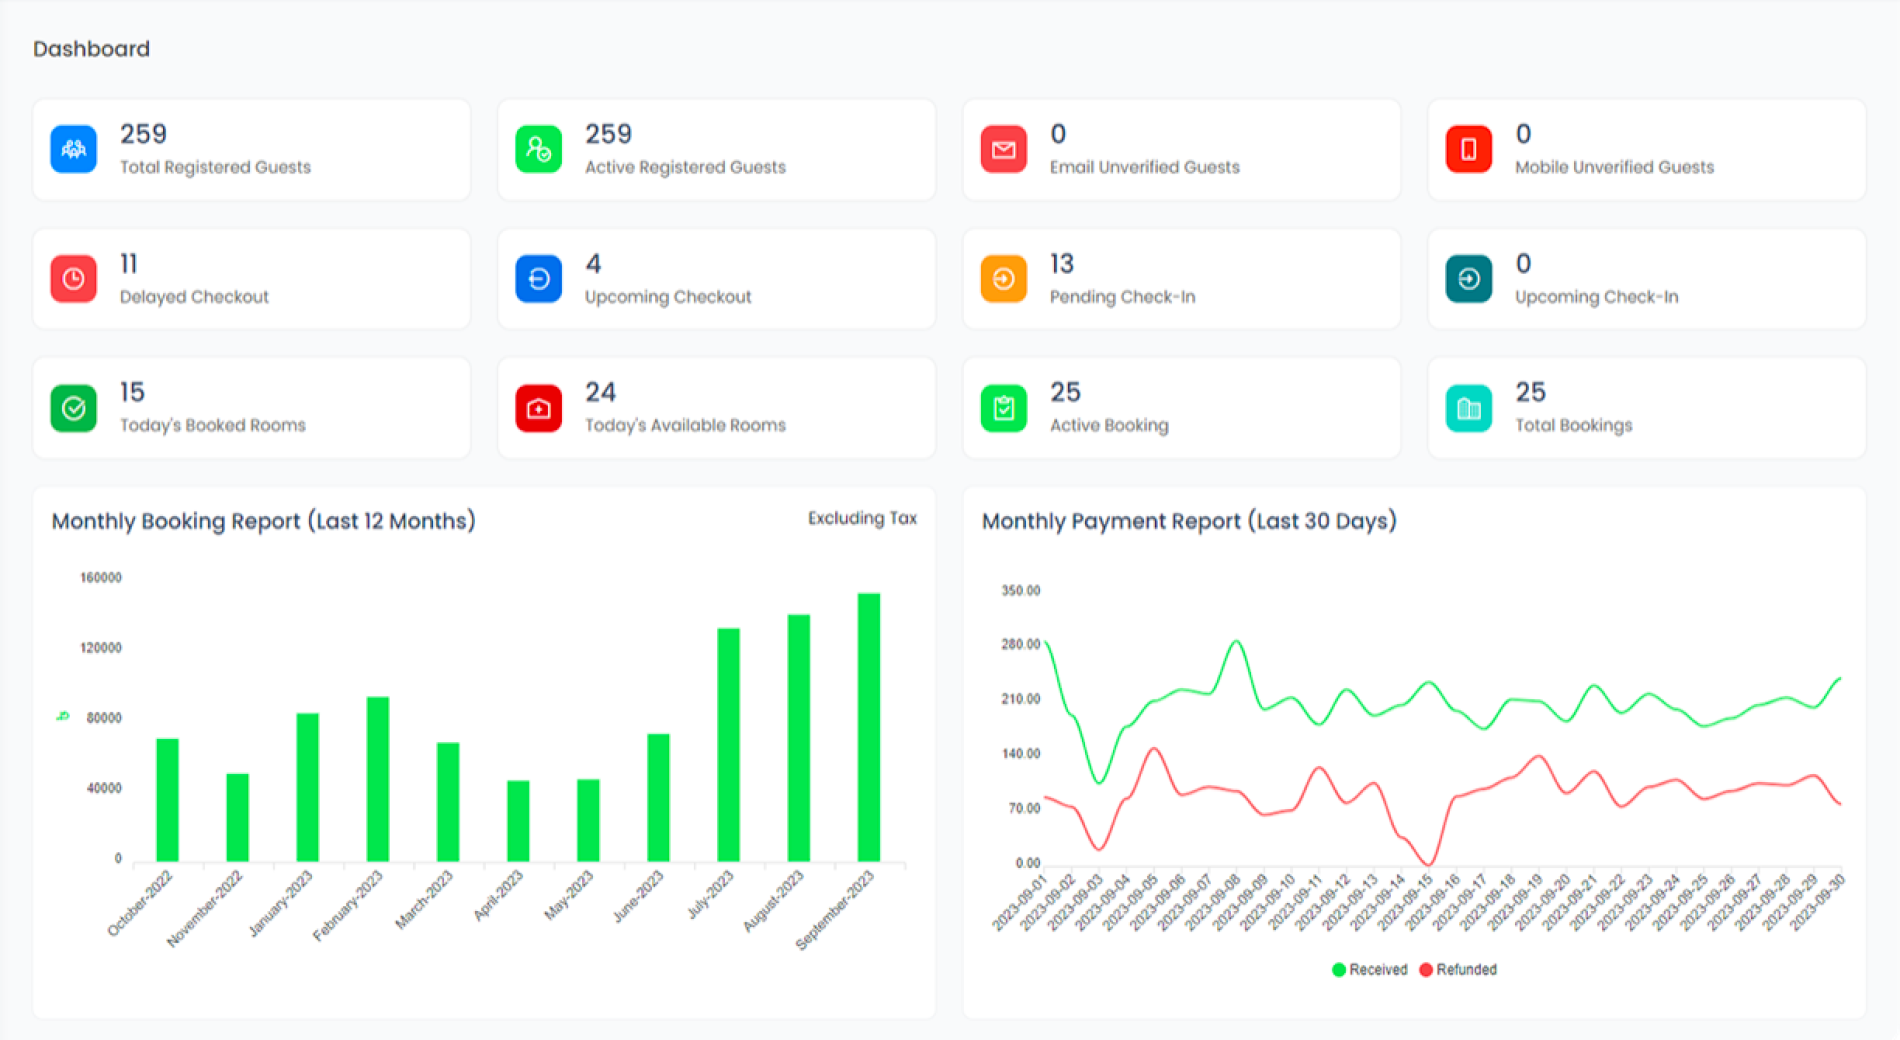Screen dimensions: 1900x1040
Task: Open the Total Bookings card label
Action: coord(1573,425)
